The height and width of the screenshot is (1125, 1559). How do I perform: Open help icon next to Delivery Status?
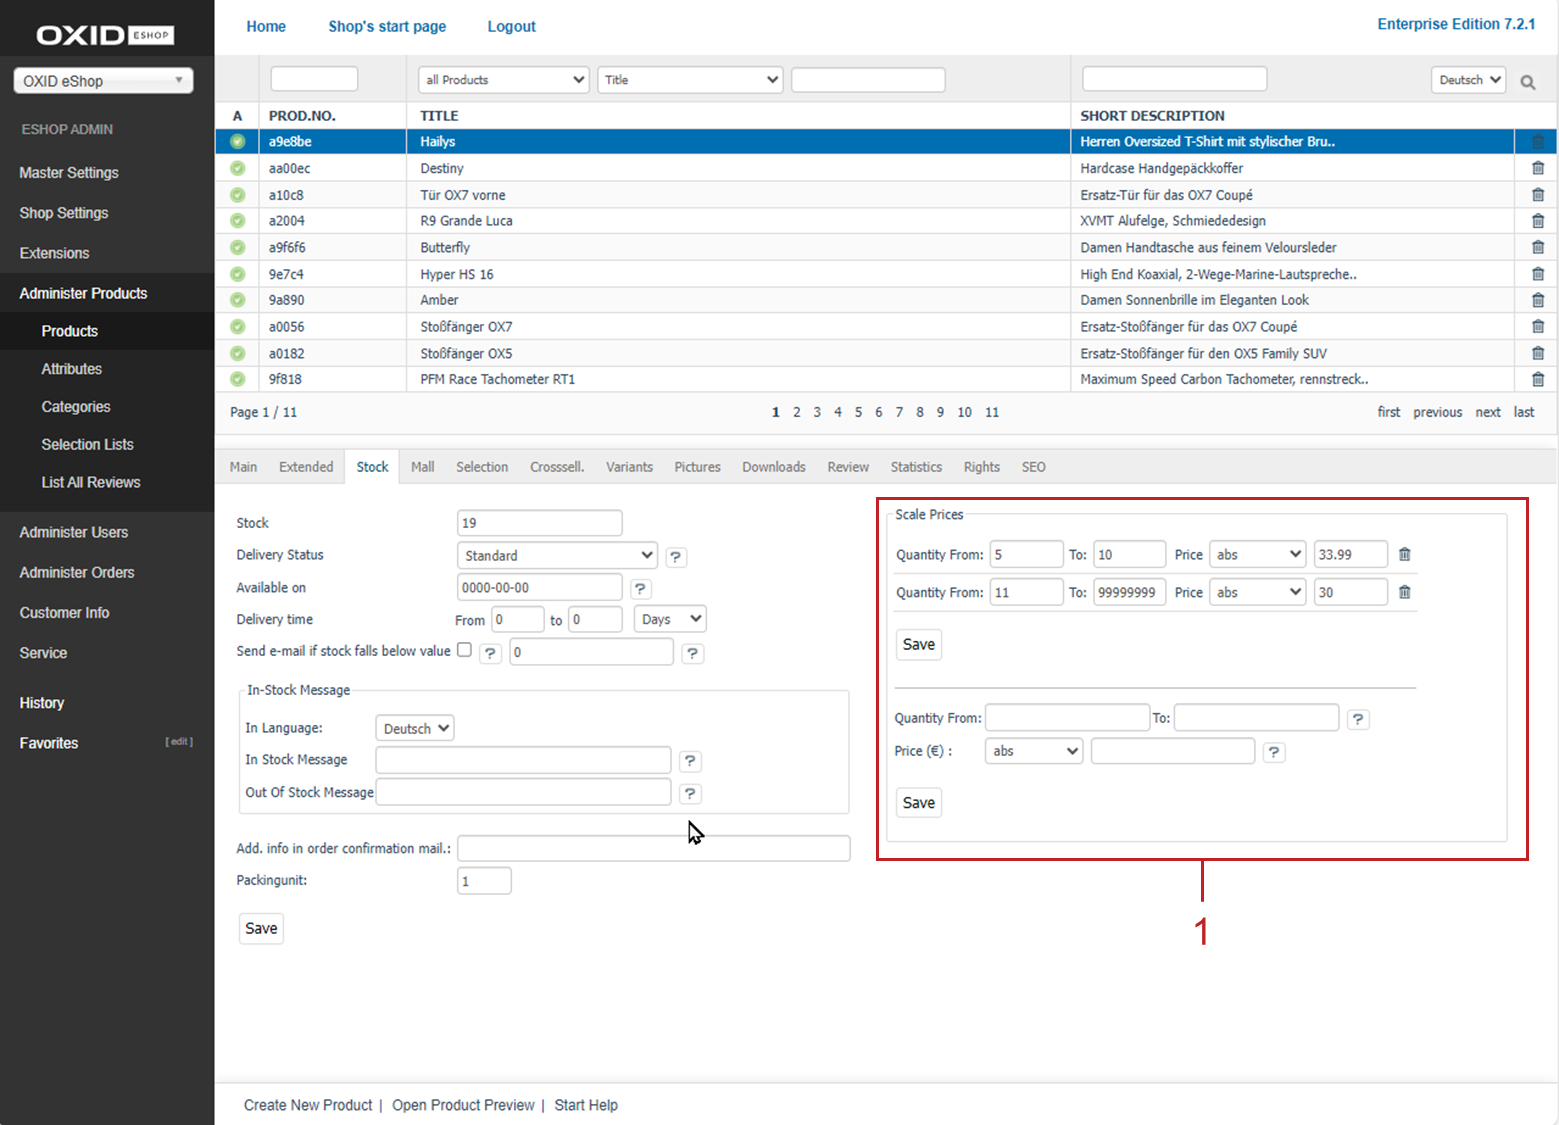(676, 557)
